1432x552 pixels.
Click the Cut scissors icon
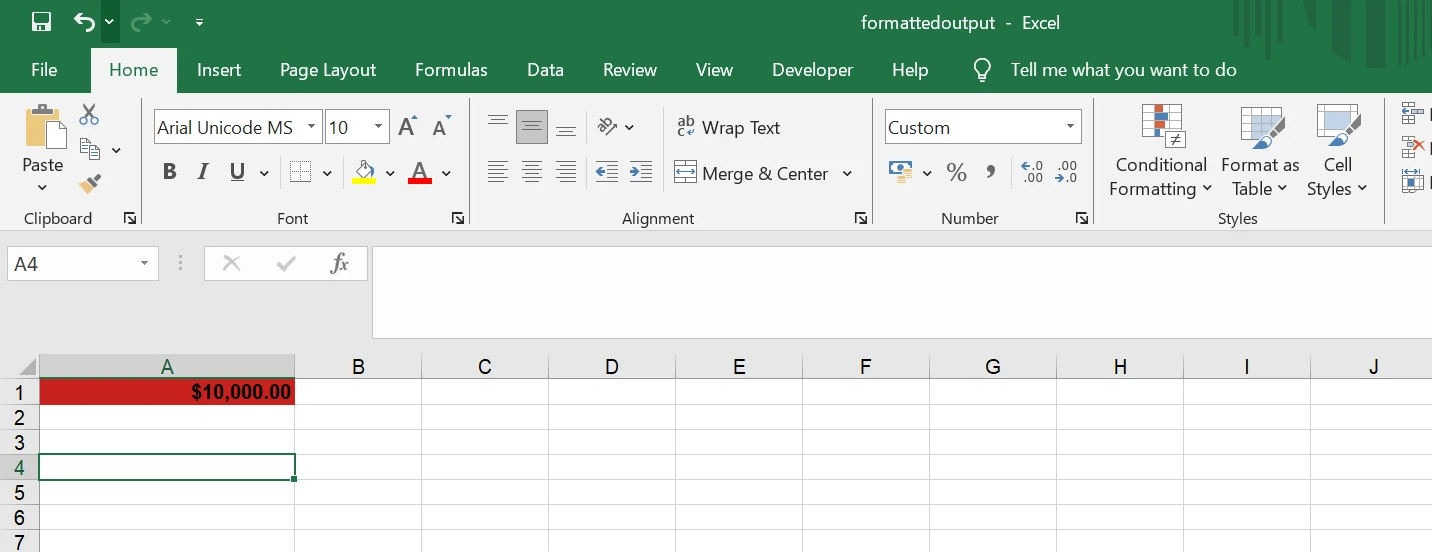[x=89, y=115]
